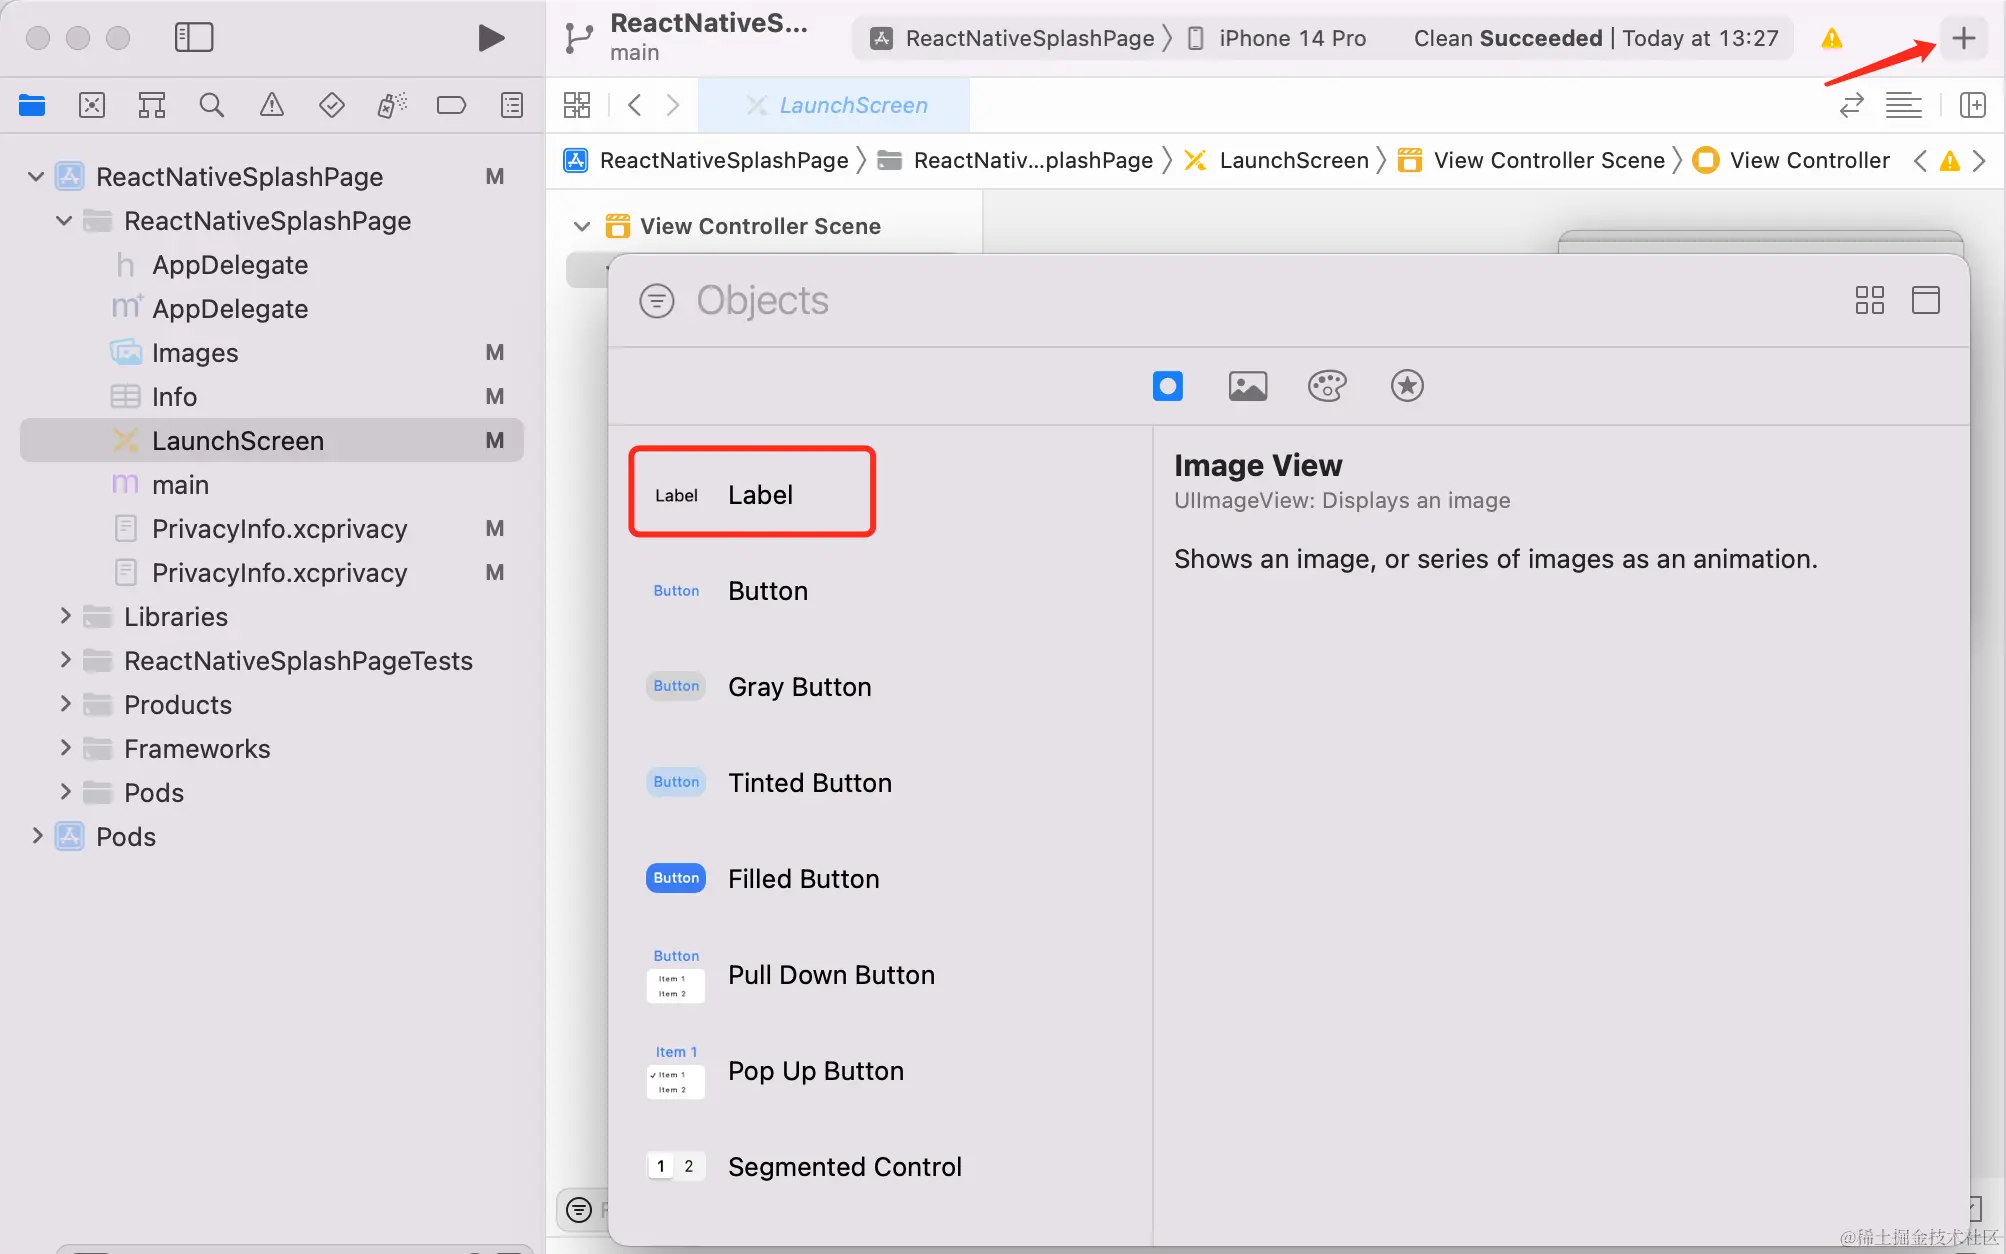This screenshot has height=1254, width=2006.
Task: Toggle the navigator sidebar panel
Action: tap(194, 38)
